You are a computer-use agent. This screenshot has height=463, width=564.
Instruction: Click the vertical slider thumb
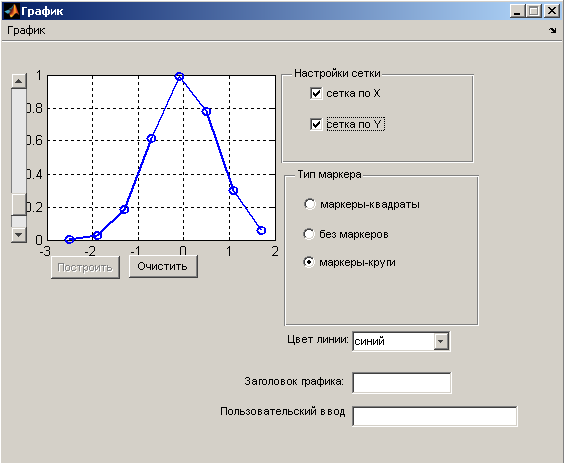[19, 205]
